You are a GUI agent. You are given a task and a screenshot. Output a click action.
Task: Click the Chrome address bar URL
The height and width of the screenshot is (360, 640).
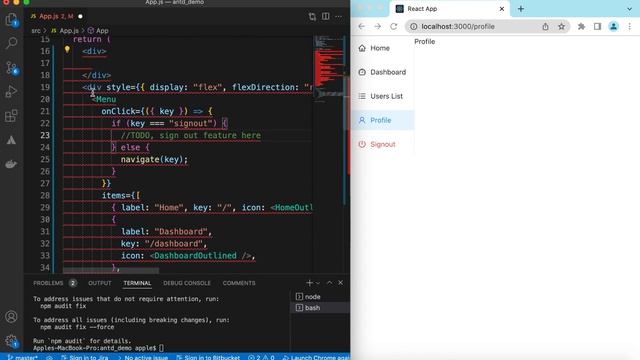[x=458, y=27]
